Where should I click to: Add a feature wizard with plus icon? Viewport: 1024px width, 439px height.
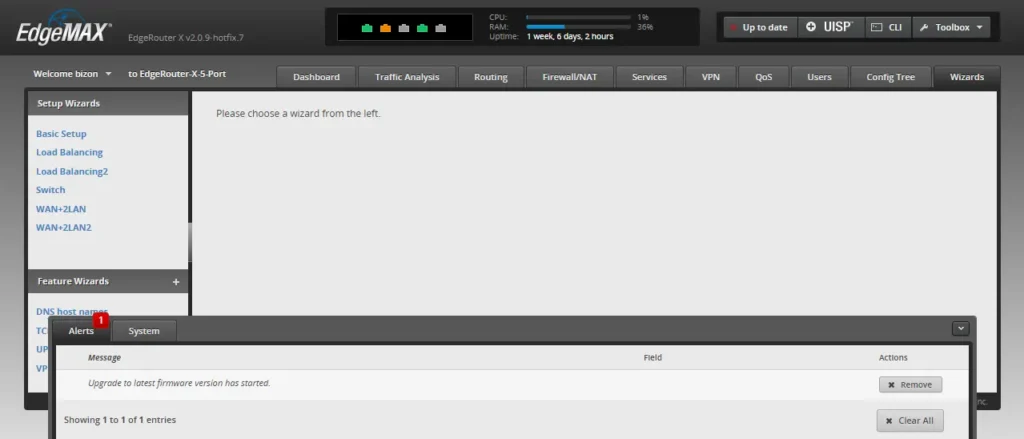pos(176,282)
